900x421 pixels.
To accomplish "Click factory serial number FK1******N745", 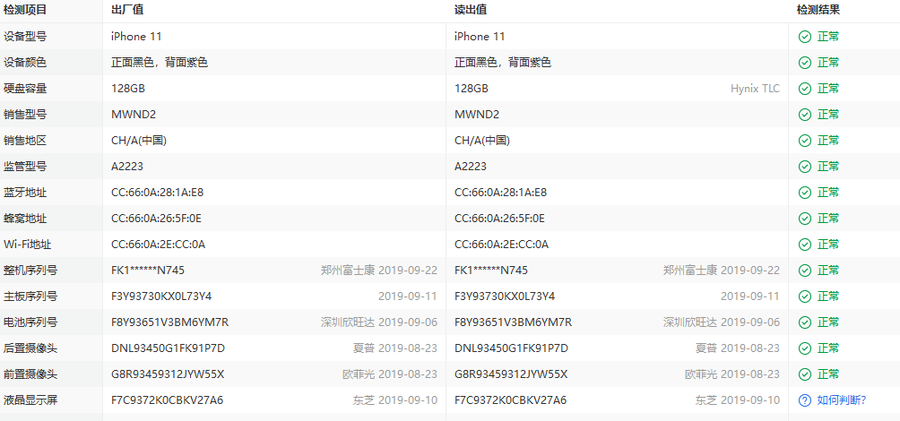I will pyautogui.click(x=148, y=271).
